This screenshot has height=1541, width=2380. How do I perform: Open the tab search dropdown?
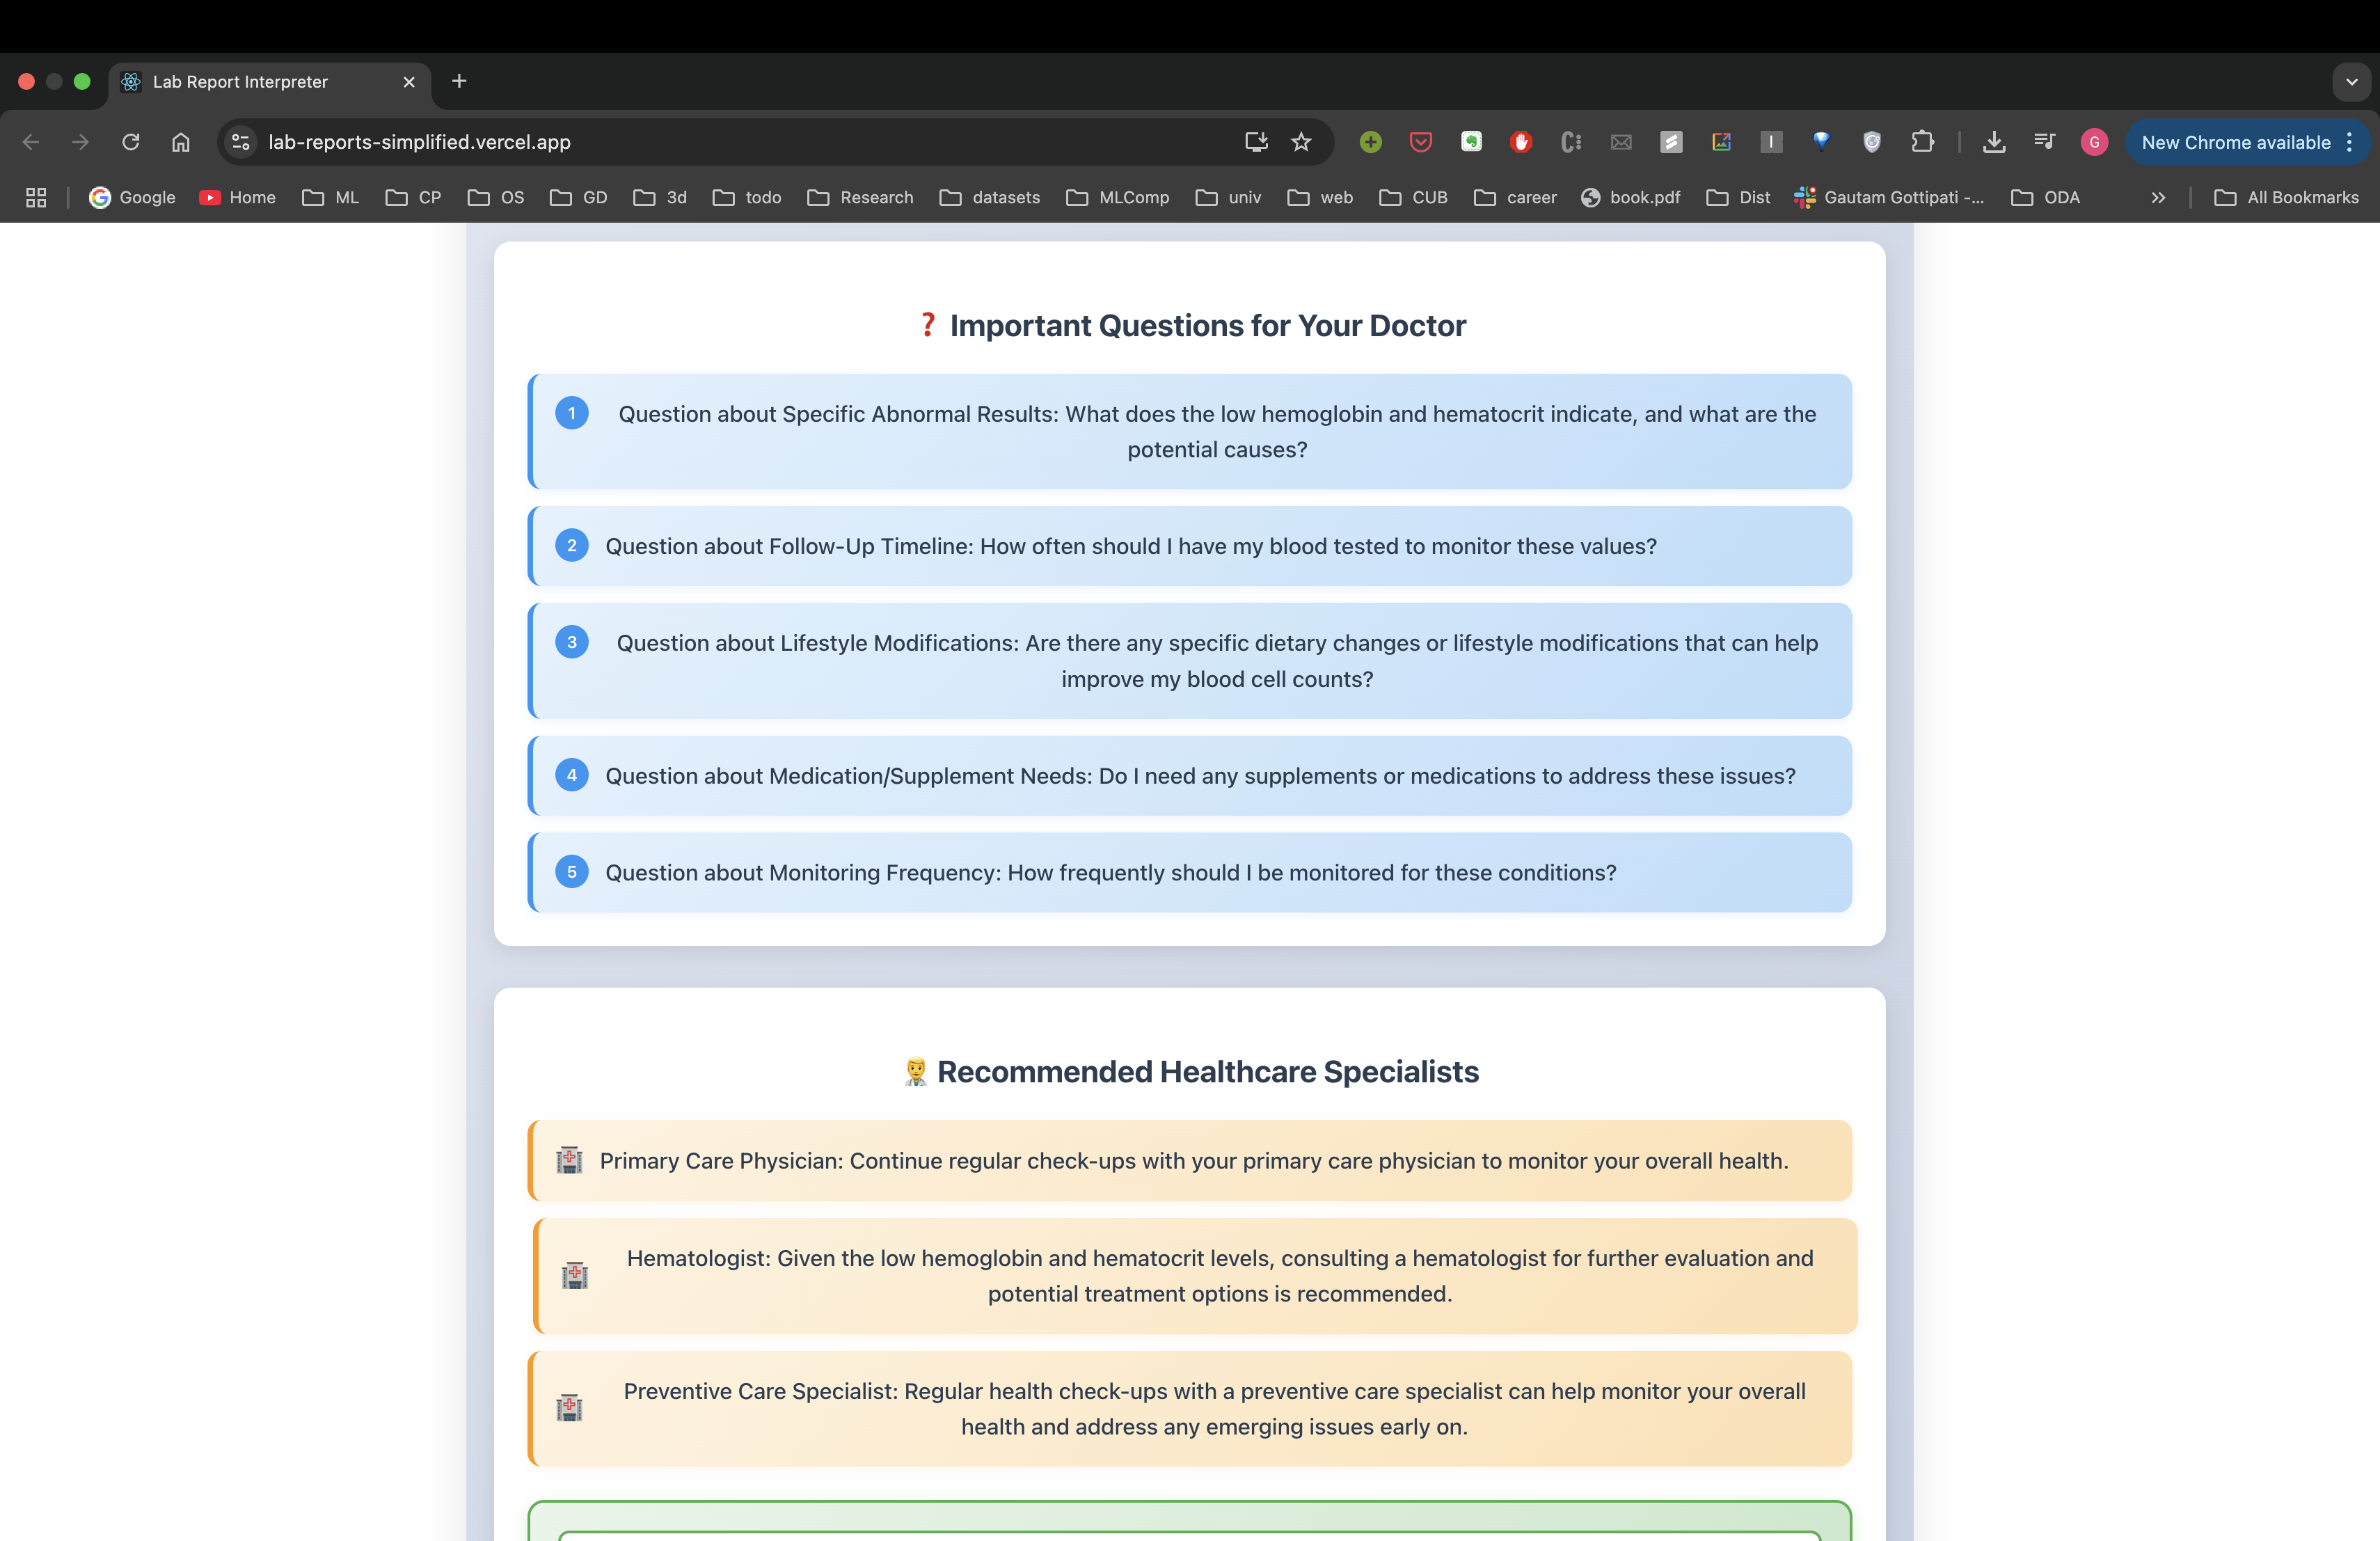tap(2352, 81)
